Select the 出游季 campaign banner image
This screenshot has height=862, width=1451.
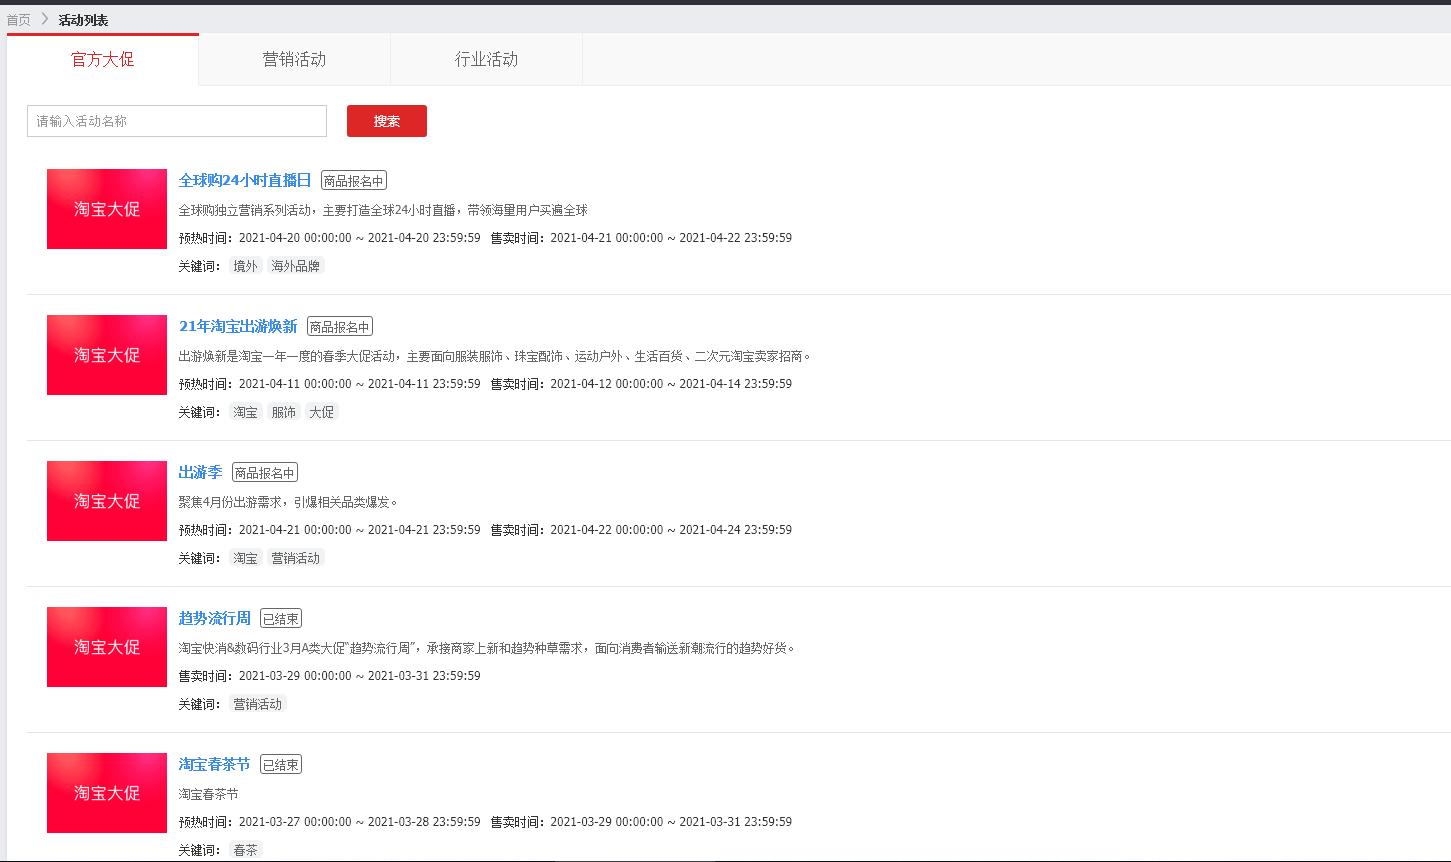click(106, 501)
